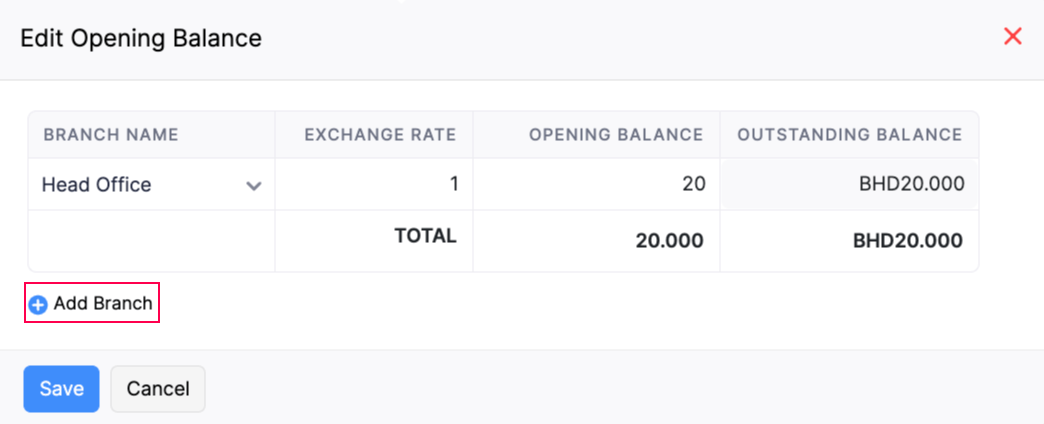Click the empty branch cell in TOTAL row

(x=151, y=240)
